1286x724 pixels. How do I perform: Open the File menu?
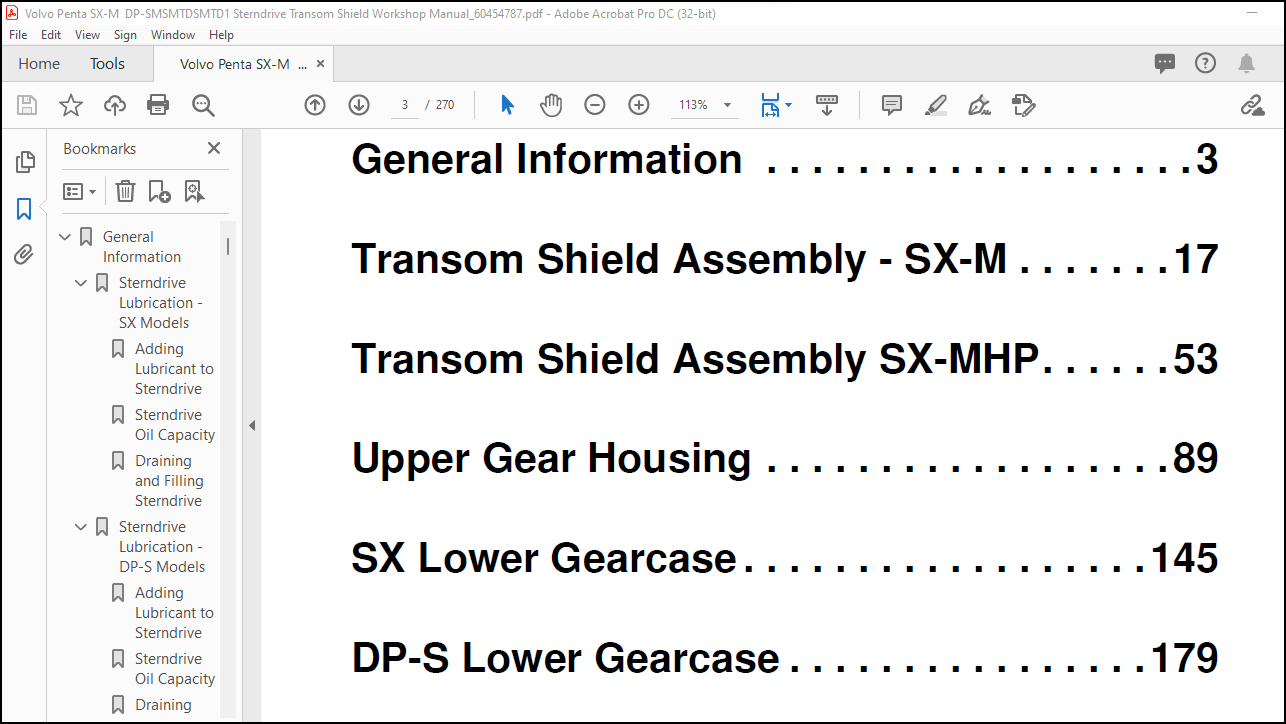[x=18, y=34]
